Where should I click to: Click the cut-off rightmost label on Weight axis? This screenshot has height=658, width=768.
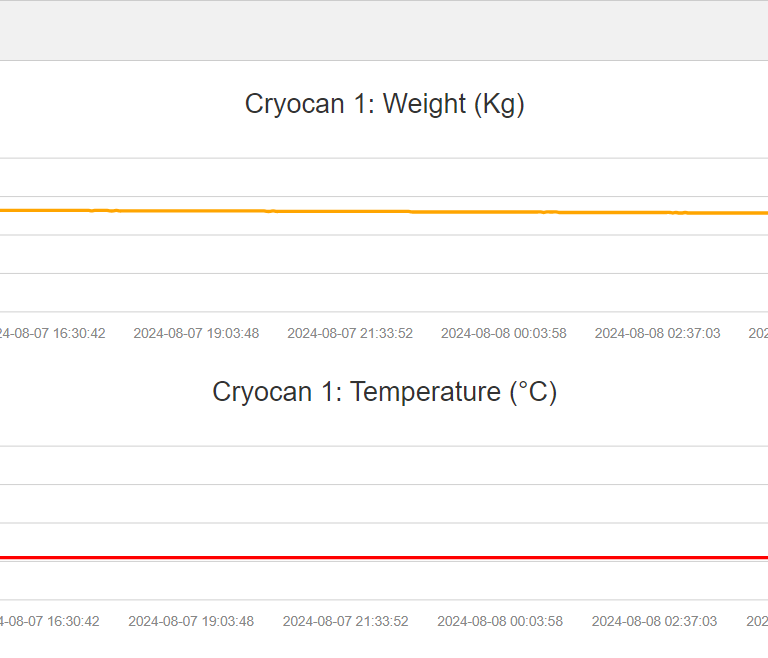pyautogui.click(x=759, y=333)
